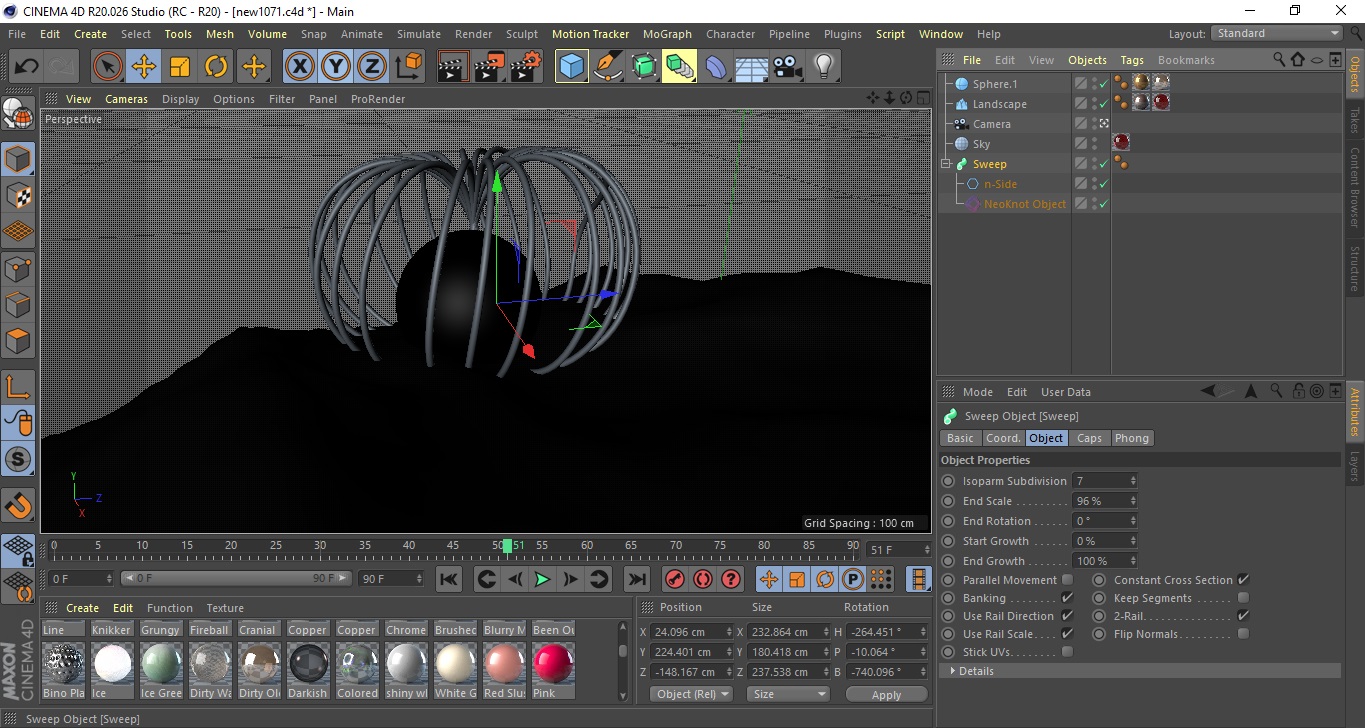The height and width of the screenshot is (728, 1365).
Task: Click Make Editable icon in left toolbar
Action: click(x=18, y=116)
